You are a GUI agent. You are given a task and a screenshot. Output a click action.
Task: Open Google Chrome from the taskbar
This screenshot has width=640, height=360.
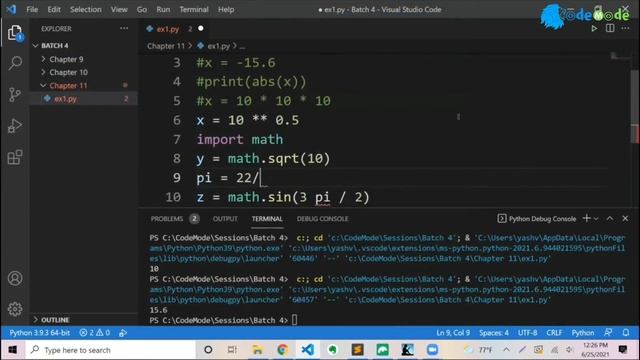[x=282, y=350]
